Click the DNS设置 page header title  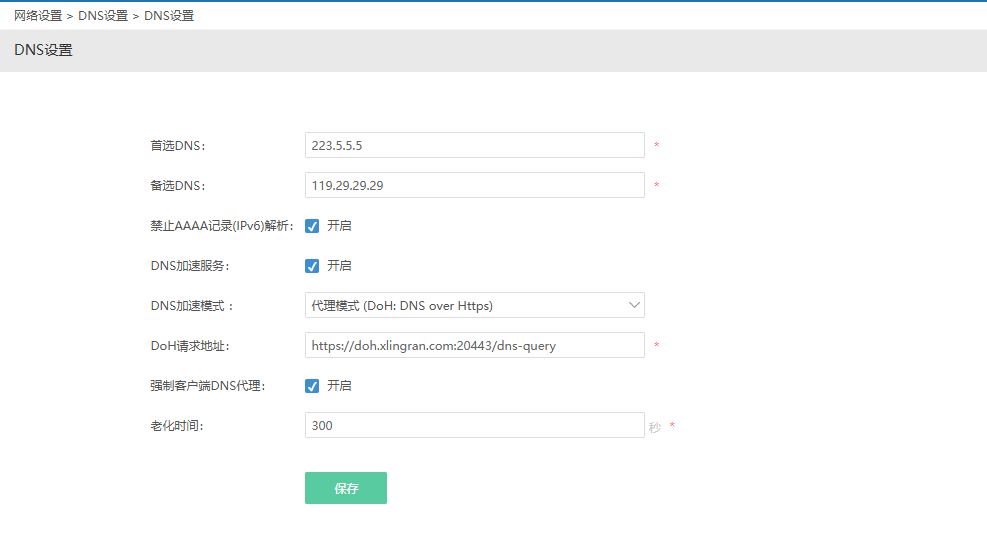point(43,50)
